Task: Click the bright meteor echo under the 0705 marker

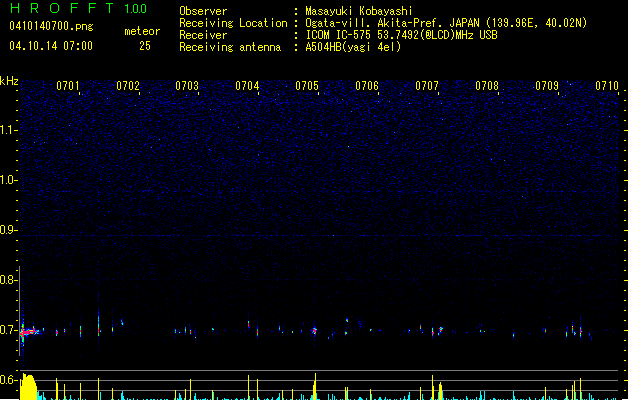Action: tap(314, 331)
